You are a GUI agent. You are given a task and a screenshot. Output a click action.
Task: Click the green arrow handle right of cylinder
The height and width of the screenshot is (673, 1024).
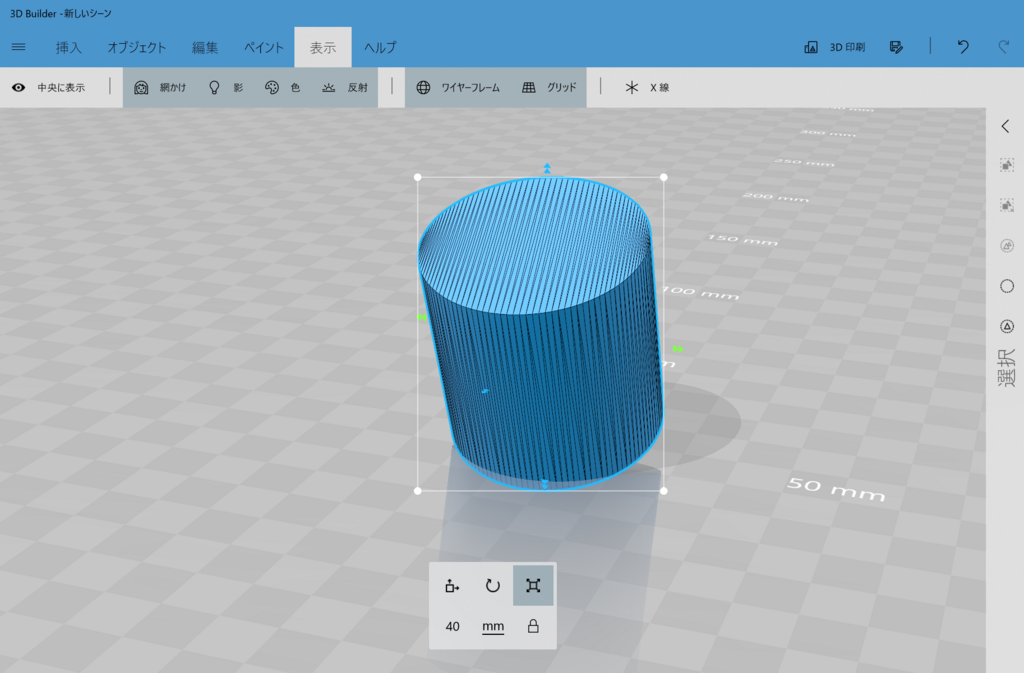point(678,349)
